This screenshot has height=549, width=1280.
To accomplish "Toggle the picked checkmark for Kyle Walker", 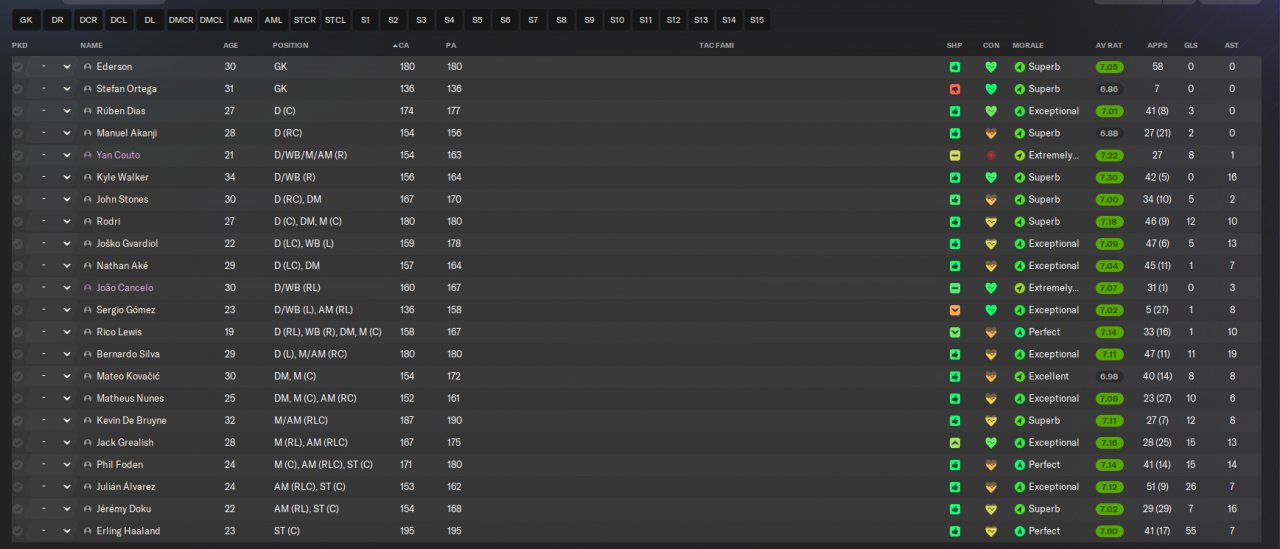I will pyautogui.click(x=17, y=177).
